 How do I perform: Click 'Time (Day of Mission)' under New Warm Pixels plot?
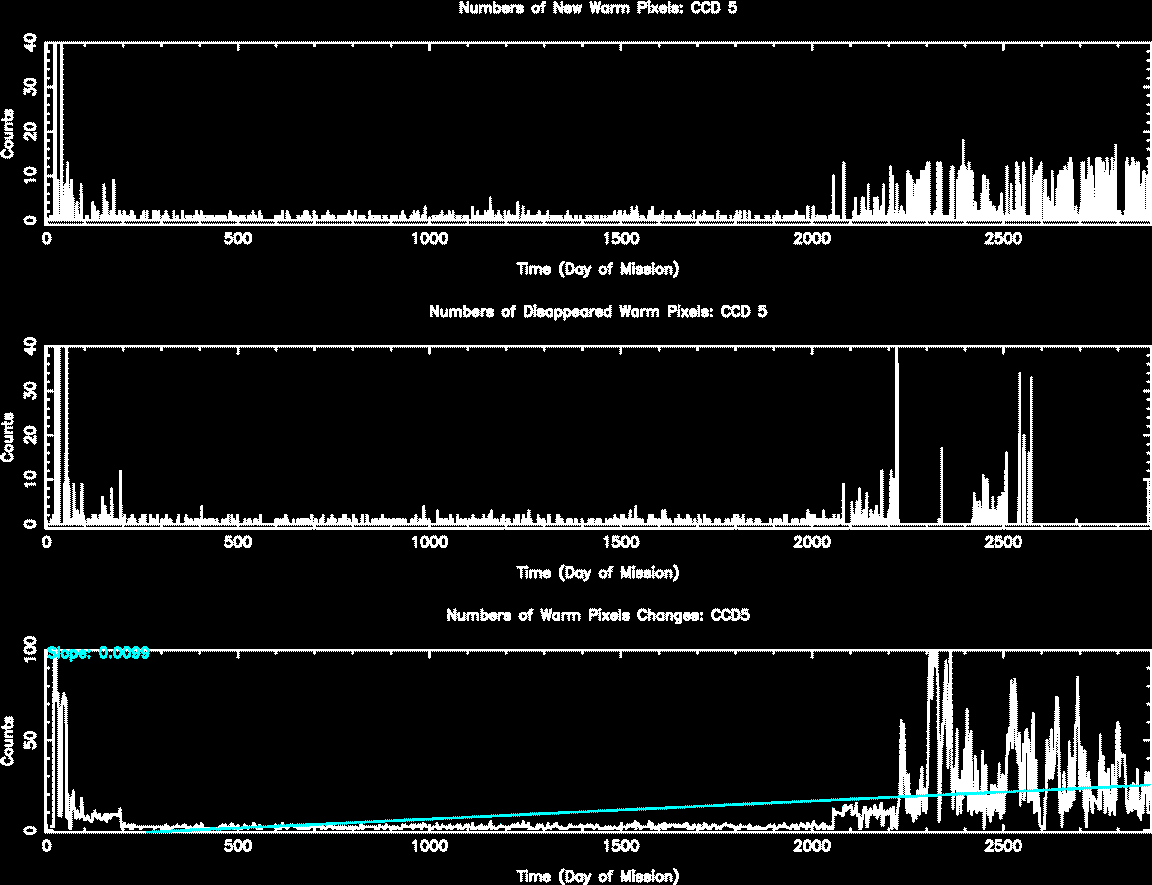597,269
